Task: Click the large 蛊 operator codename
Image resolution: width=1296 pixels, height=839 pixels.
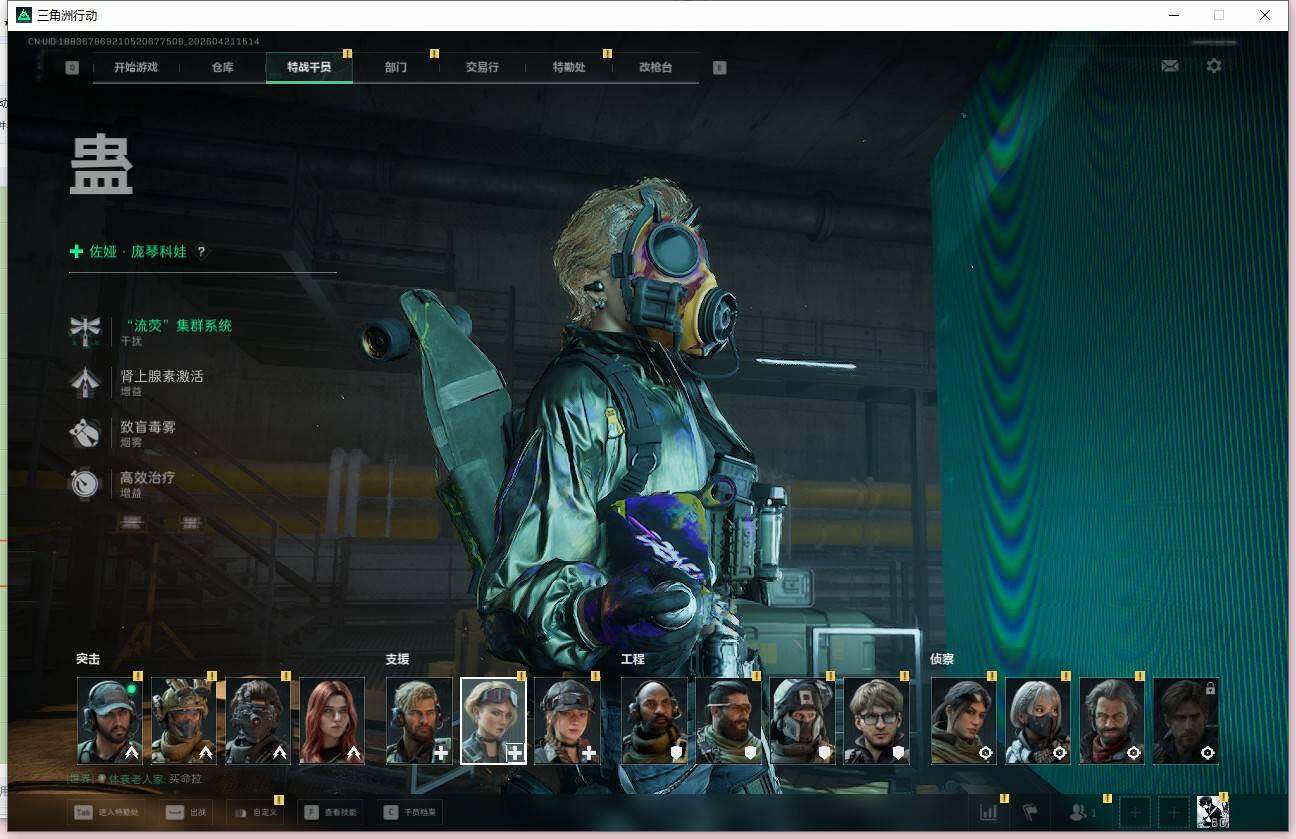Action: 101,164
